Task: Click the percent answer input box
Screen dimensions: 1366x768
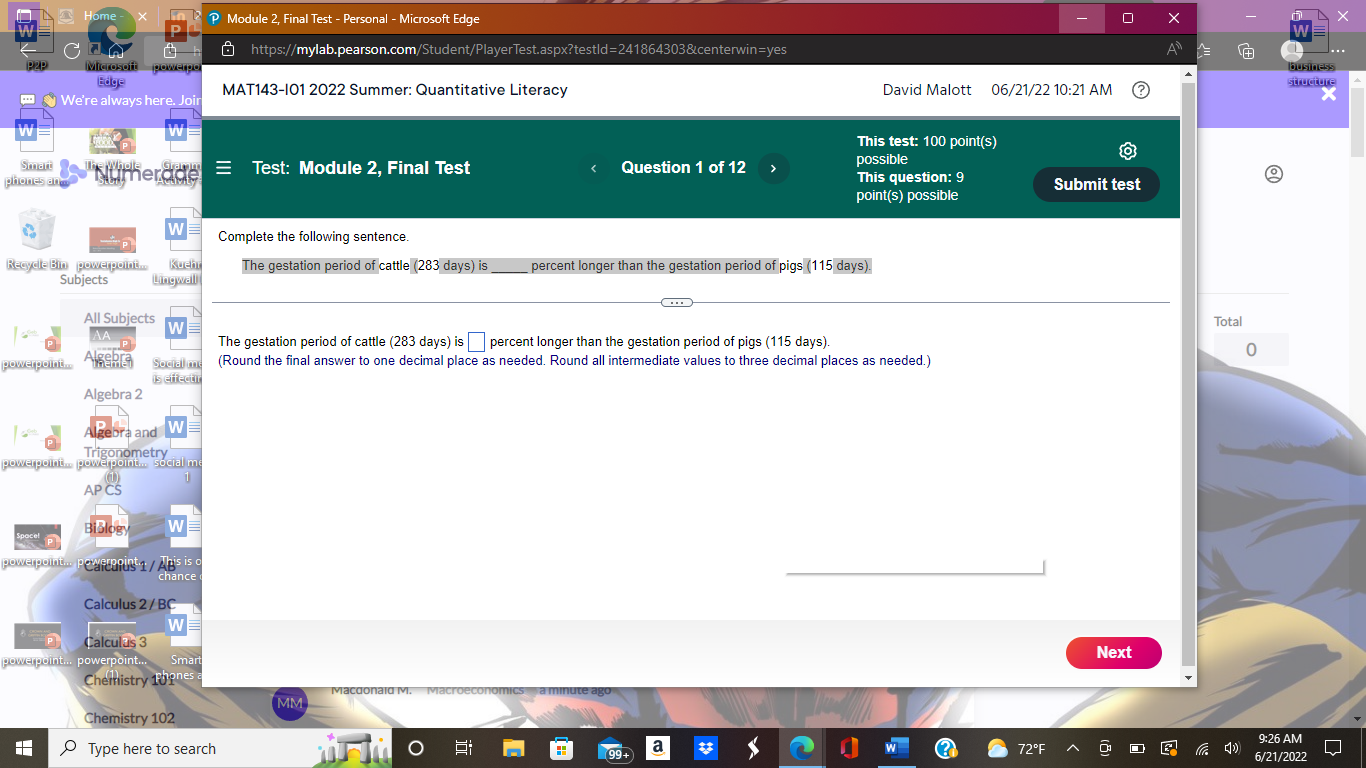Action: tap(477, 342)
